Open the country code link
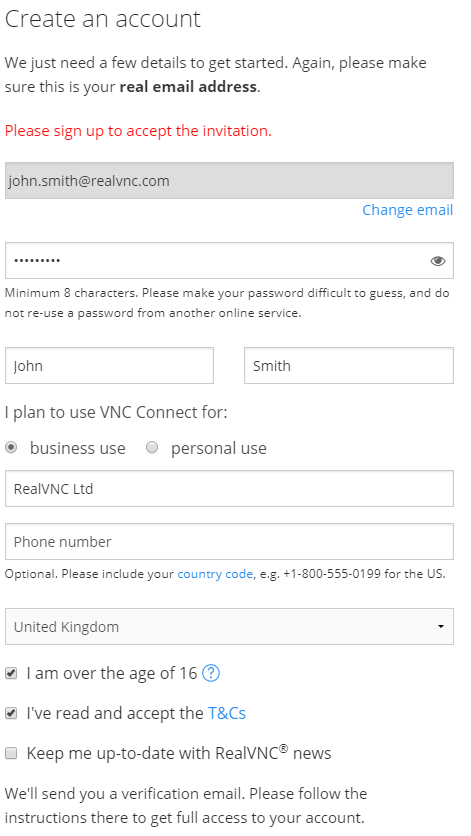Image resolution: width=471 pixels, height=836 pixels. pyautogui.click(x=215, y=574)
